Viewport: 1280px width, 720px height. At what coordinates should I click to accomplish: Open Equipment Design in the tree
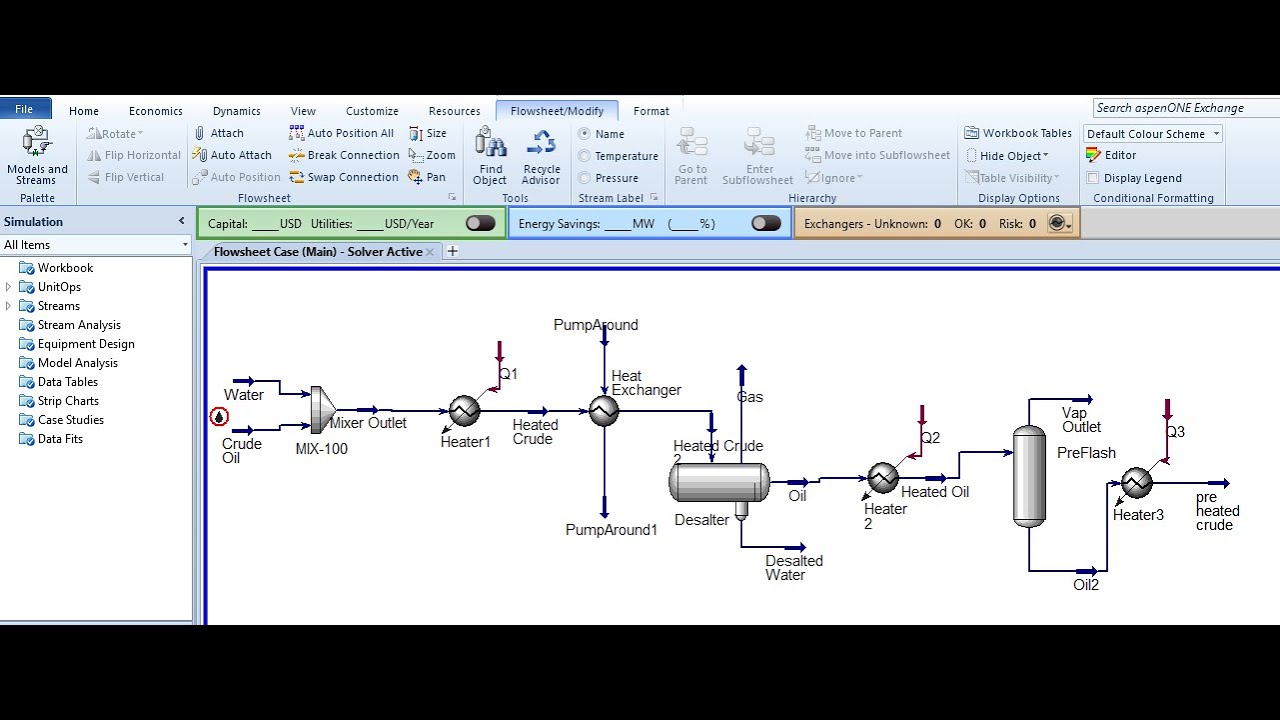point(86,344)
